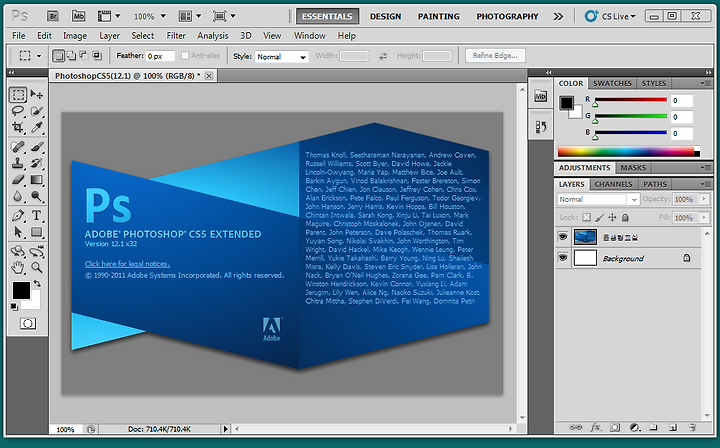
Task: Enable Lock transparent pixels
Action: click(586, 217)
